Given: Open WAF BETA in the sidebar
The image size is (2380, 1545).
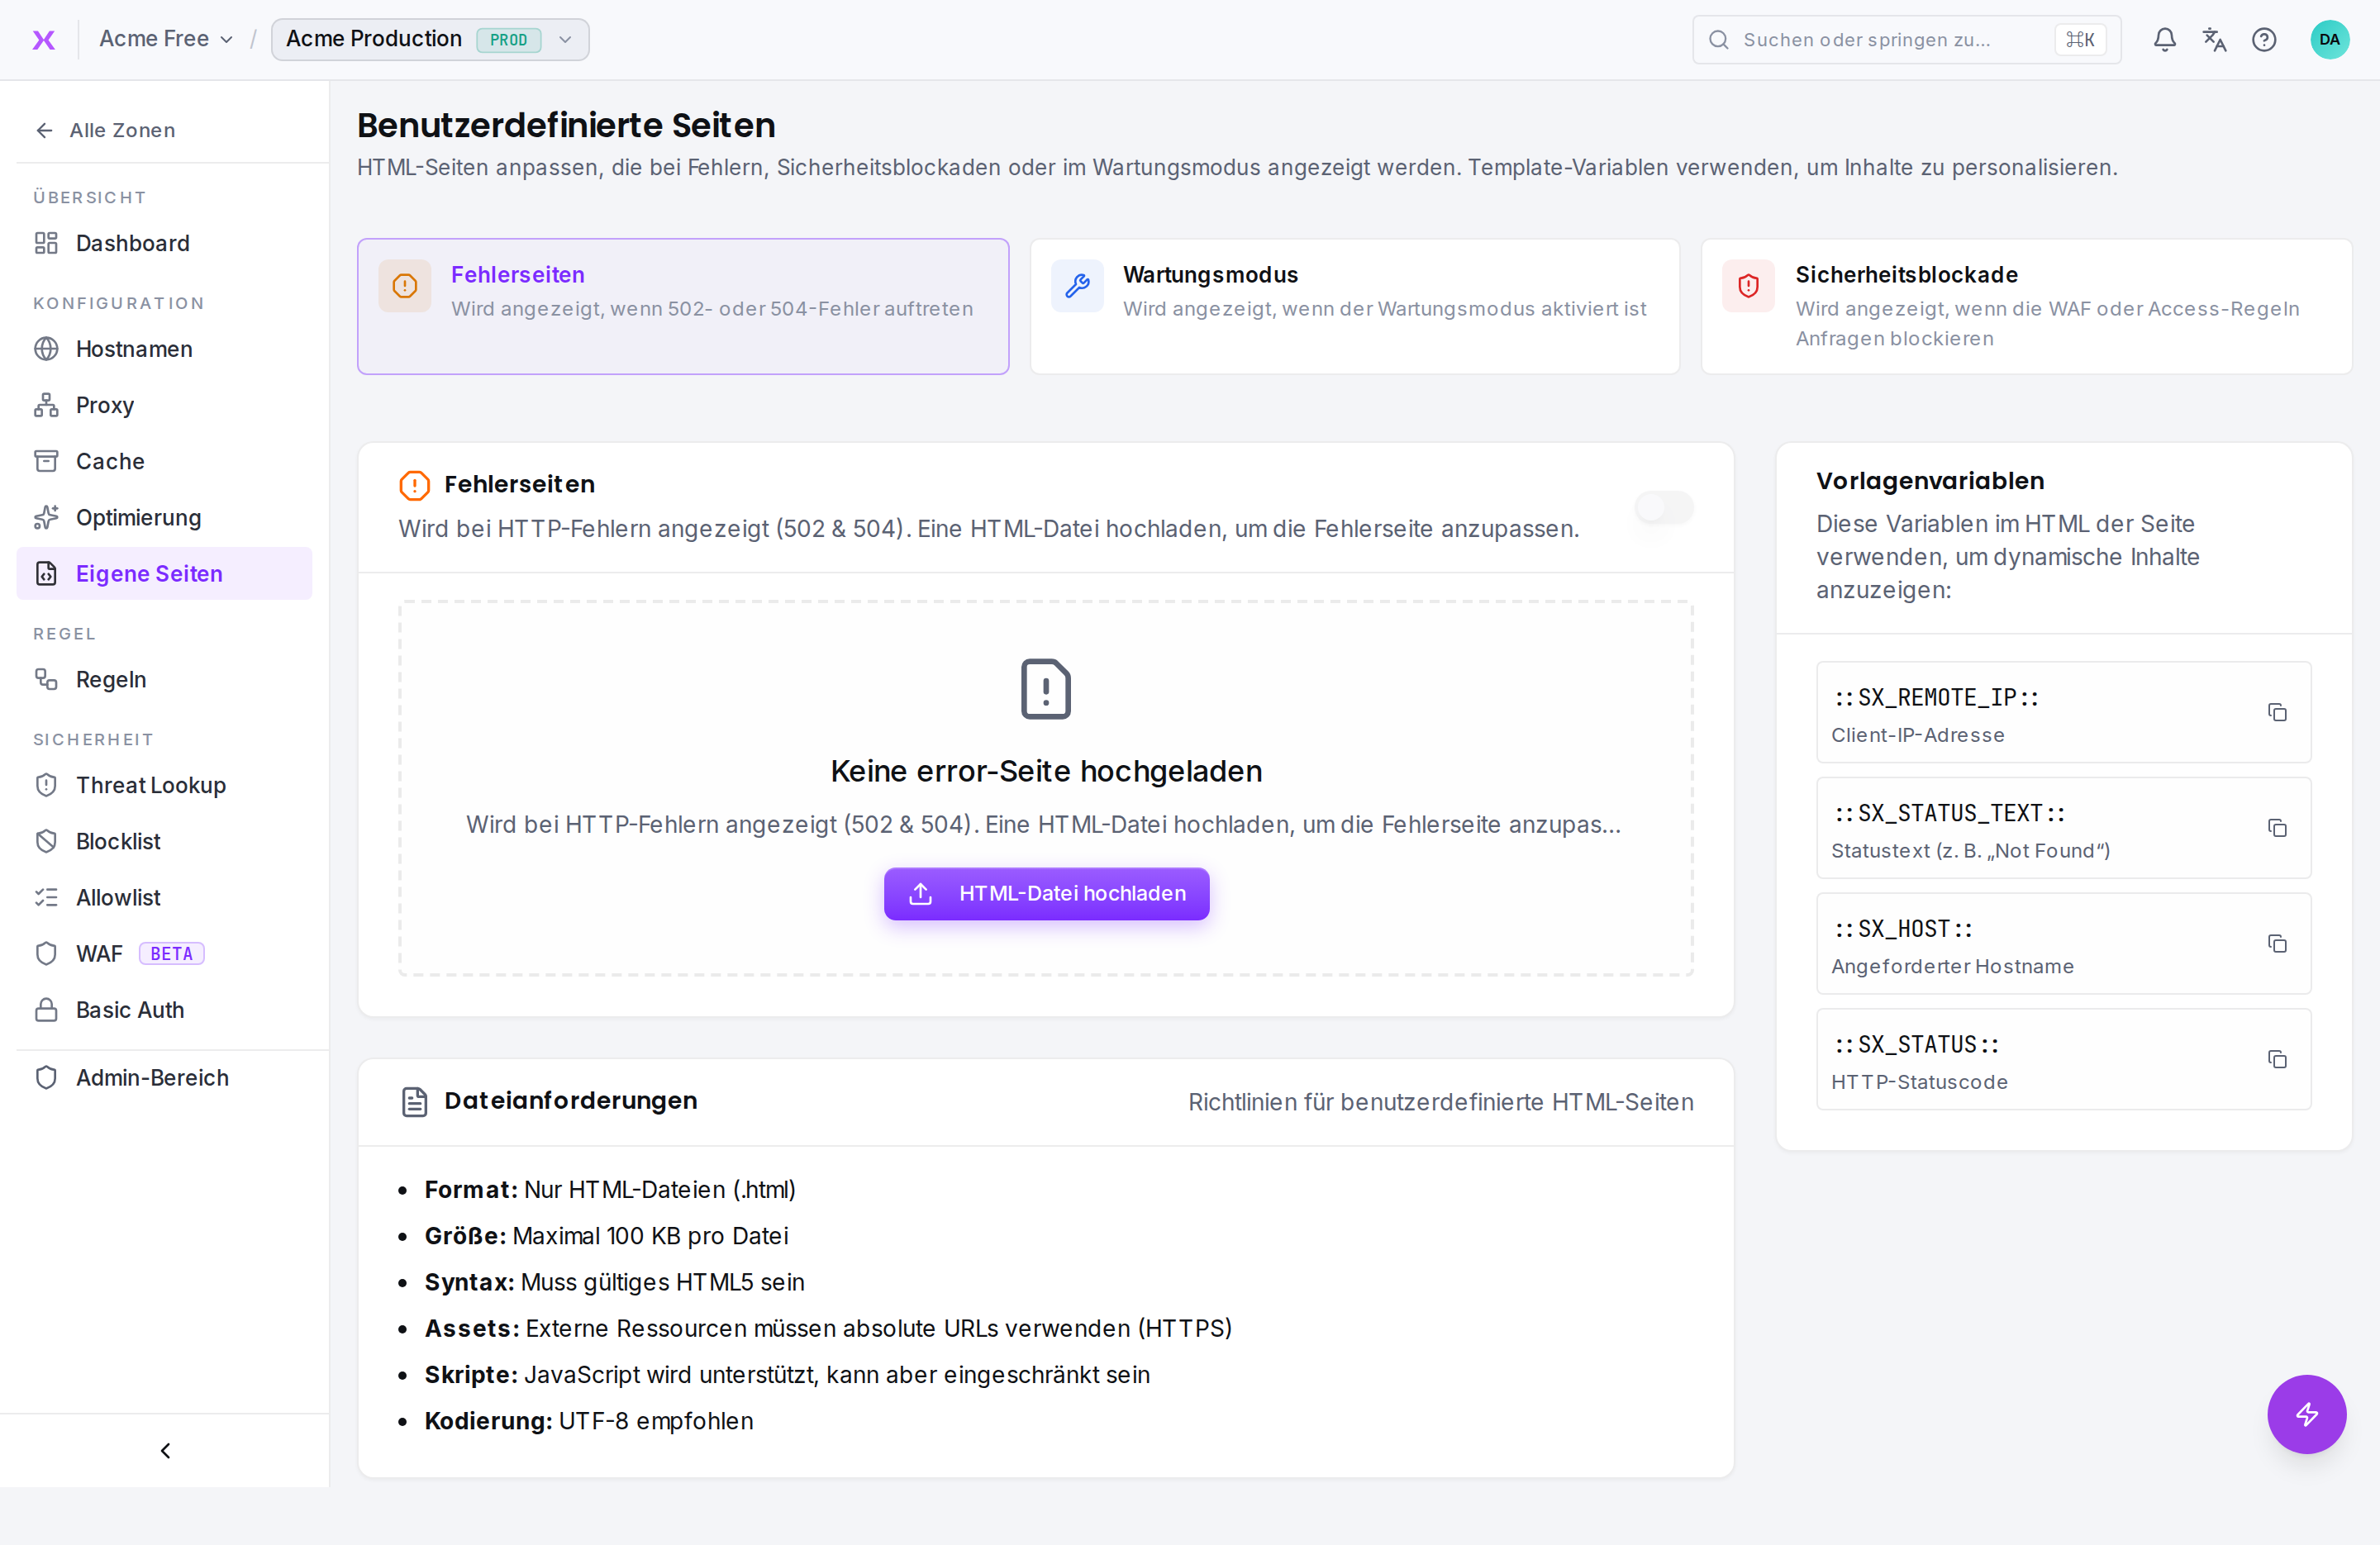Looking at the screenshot, I should pos(164,953).
